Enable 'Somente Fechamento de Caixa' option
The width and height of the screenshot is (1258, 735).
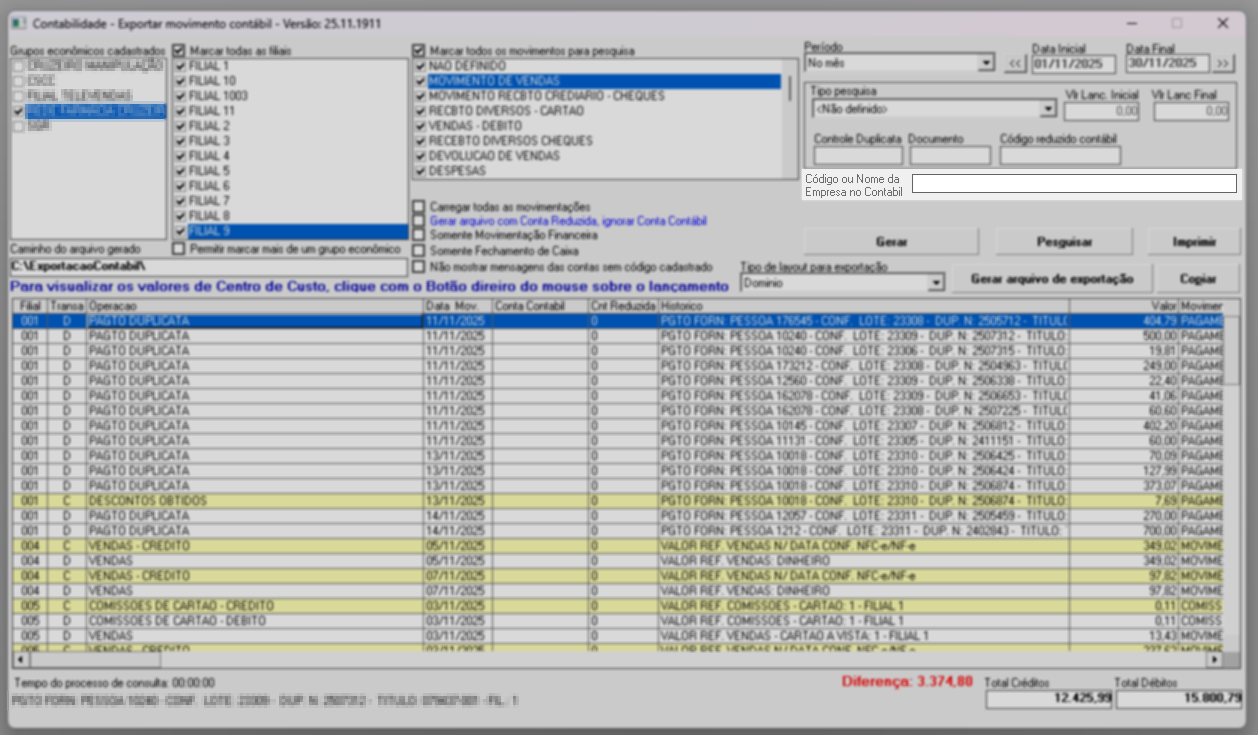(419, 251)
